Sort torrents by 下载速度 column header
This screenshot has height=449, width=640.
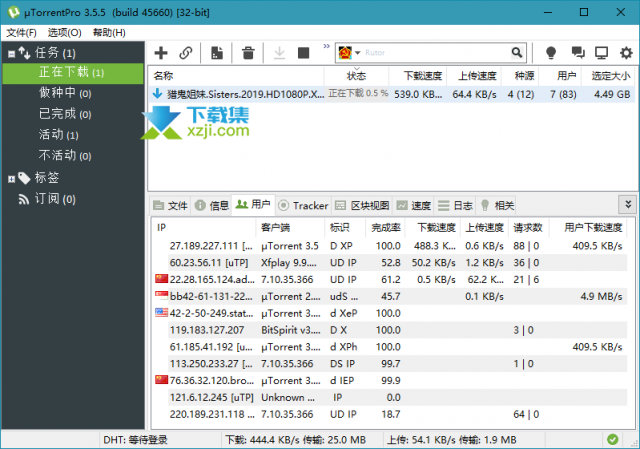[x=418, y=76]
